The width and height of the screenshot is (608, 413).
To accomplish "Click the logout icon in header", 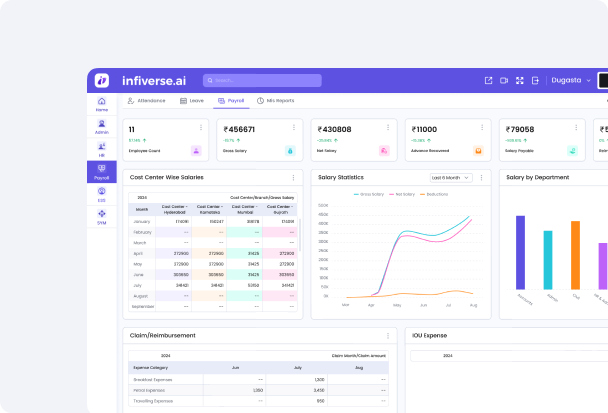I will tap(535, 80).
